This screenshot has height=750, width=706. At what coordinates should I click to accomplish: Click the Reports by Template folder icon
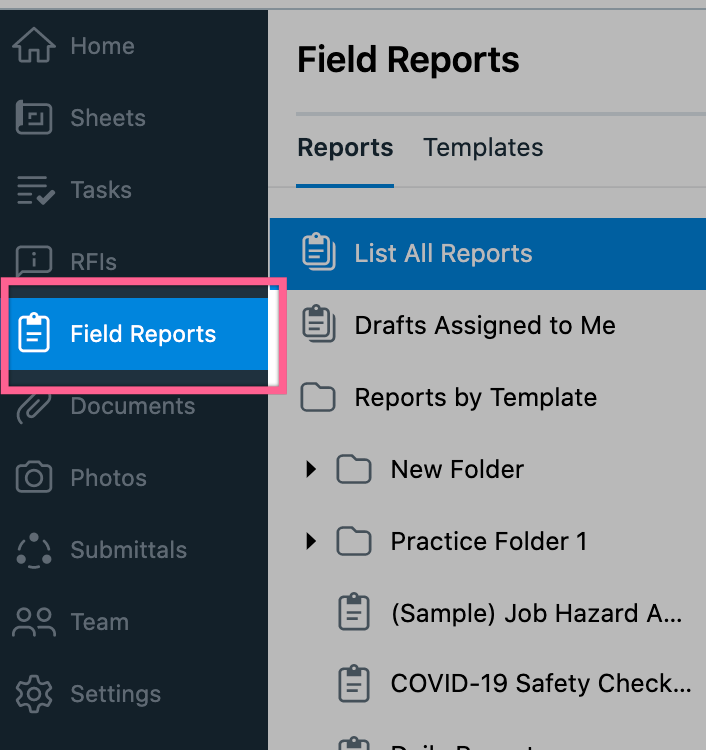pyautogui.click(x=318, y=397)
